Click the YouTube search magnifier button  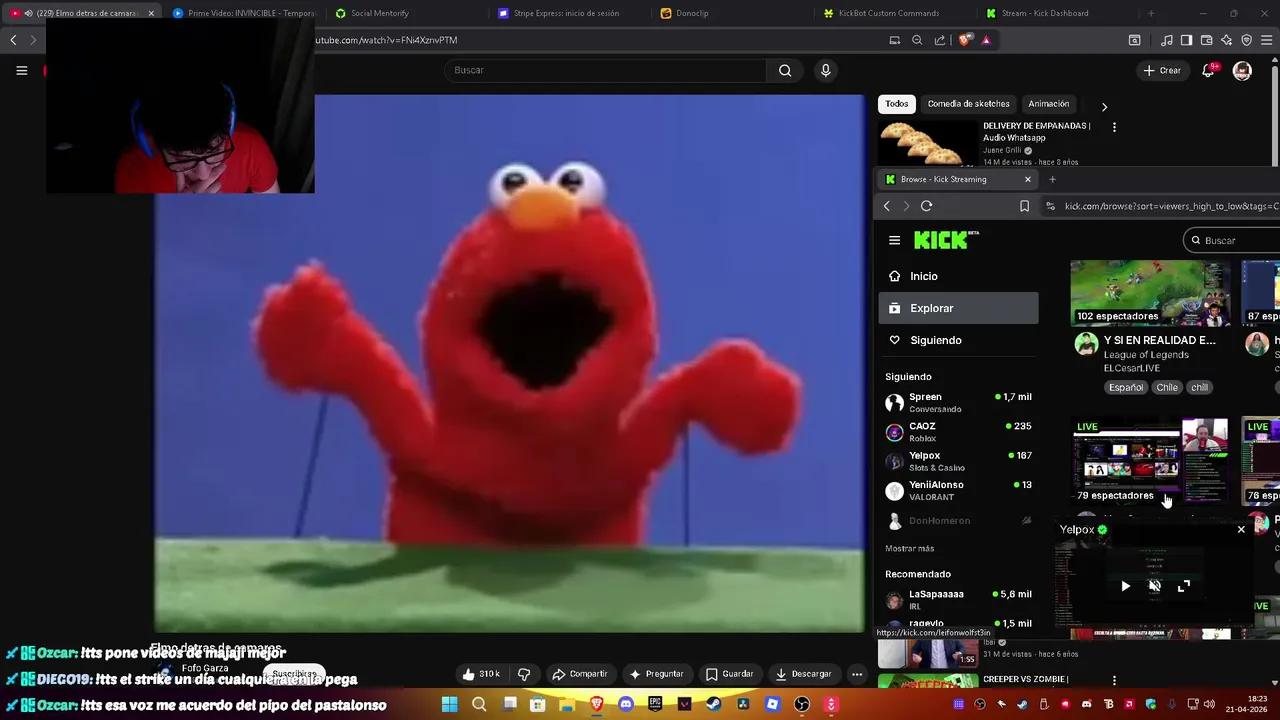(785, 70)
